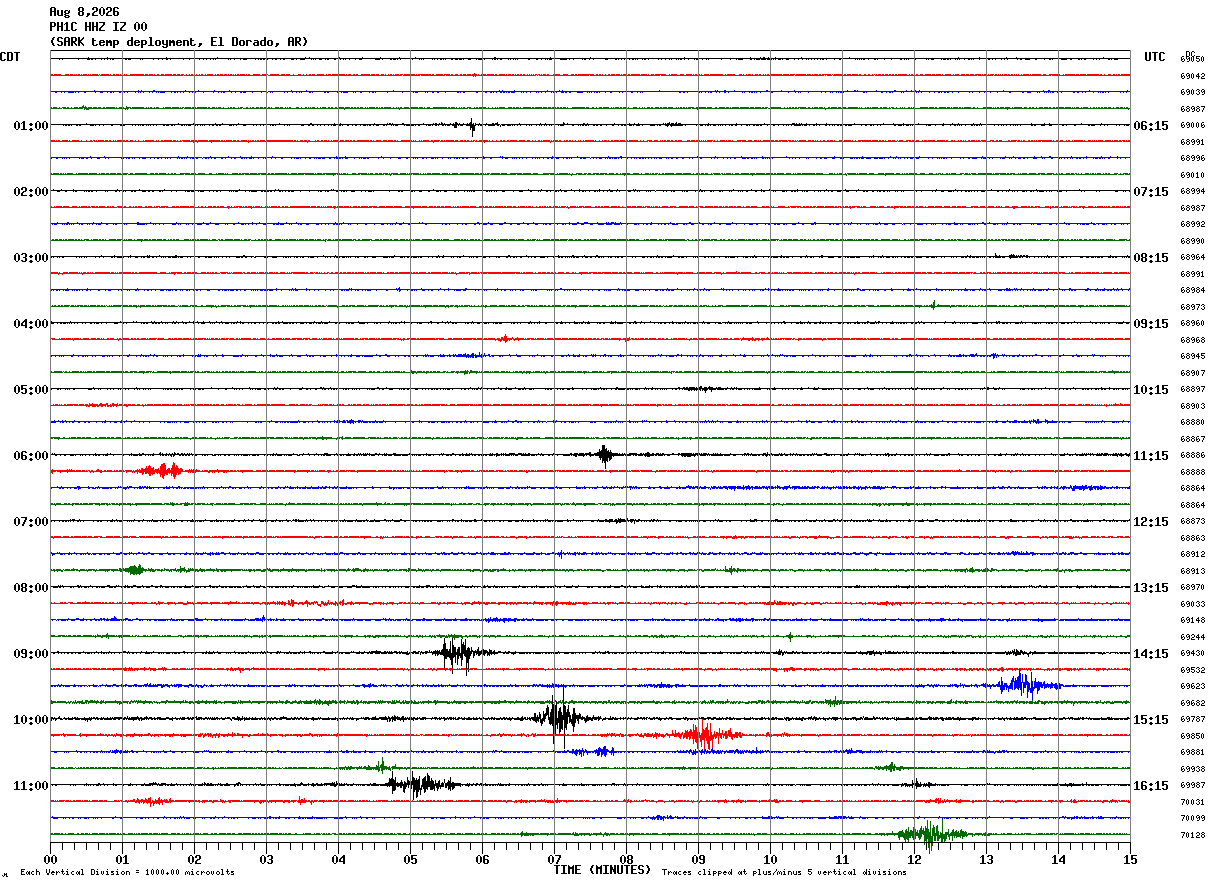This screenshot has width=1210, height=886.
Task: Select the small black spike on the 01:00 trace
Action: 470,126
